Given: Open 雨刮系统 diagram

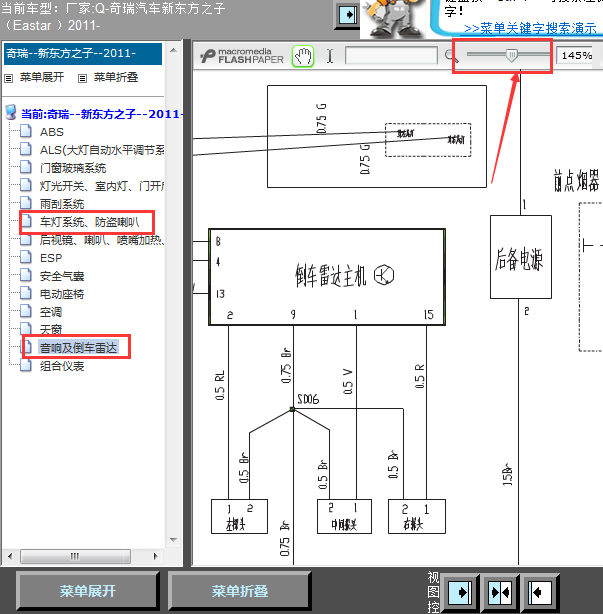Looking at the screenshot, I should 62,204.
